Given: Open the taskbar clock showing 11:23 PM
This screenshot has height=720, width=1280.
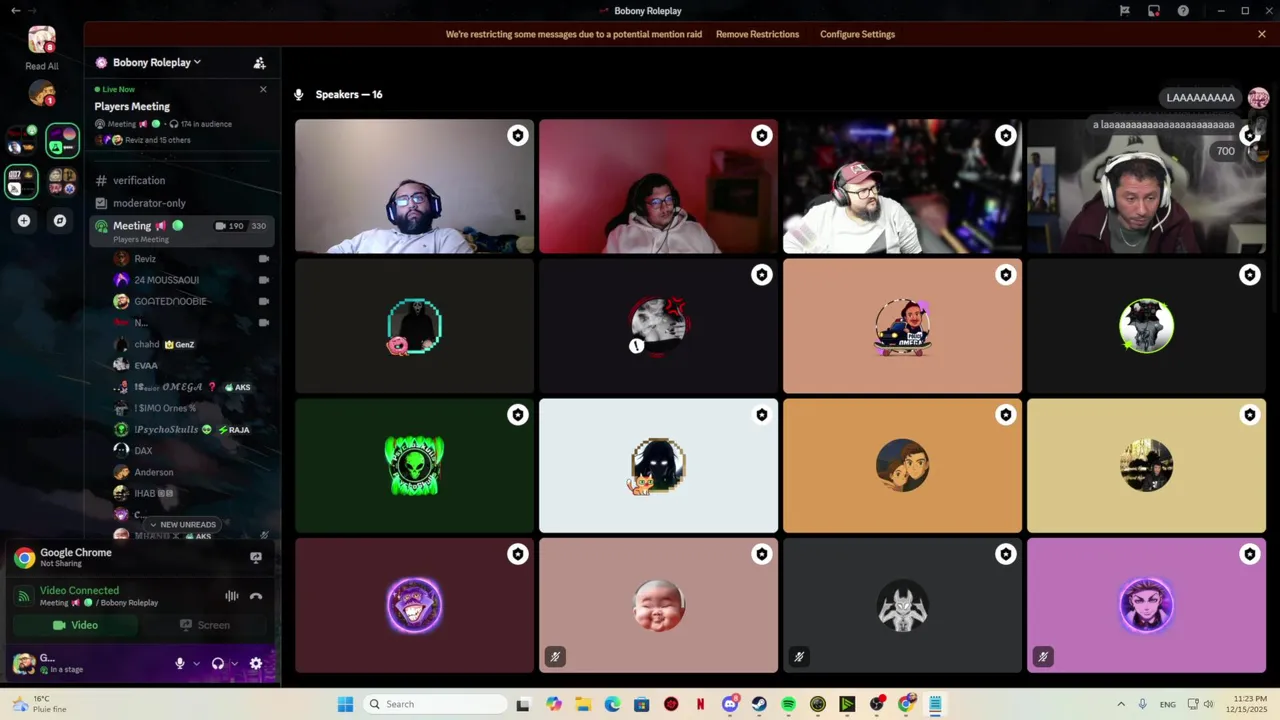Looking at the screenshot, I should [x=1245, y=704].
